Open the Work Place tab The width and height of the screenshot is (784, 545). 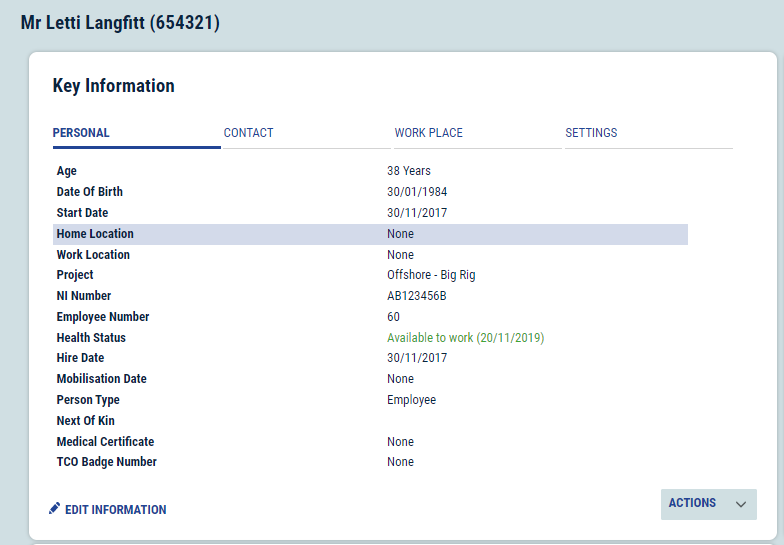point(428,133)
